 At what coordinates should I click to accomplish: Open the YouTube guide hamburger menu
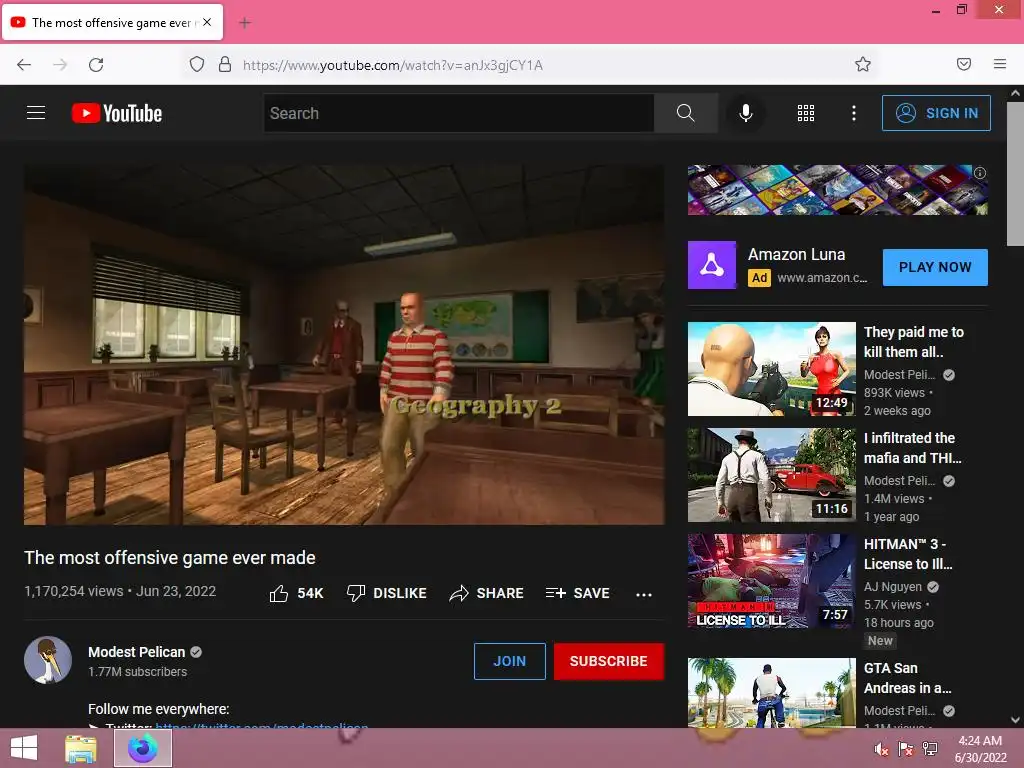36,113
